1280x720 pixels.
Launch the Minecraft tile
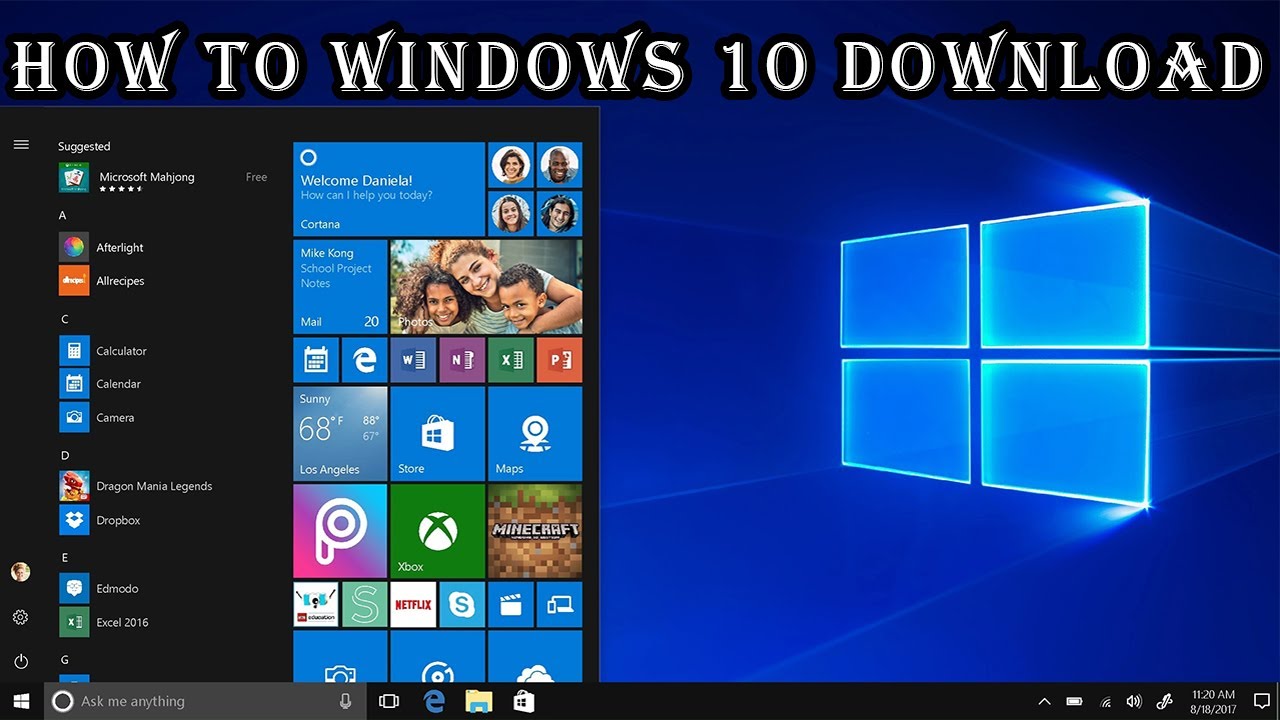(x=535, y=531)
